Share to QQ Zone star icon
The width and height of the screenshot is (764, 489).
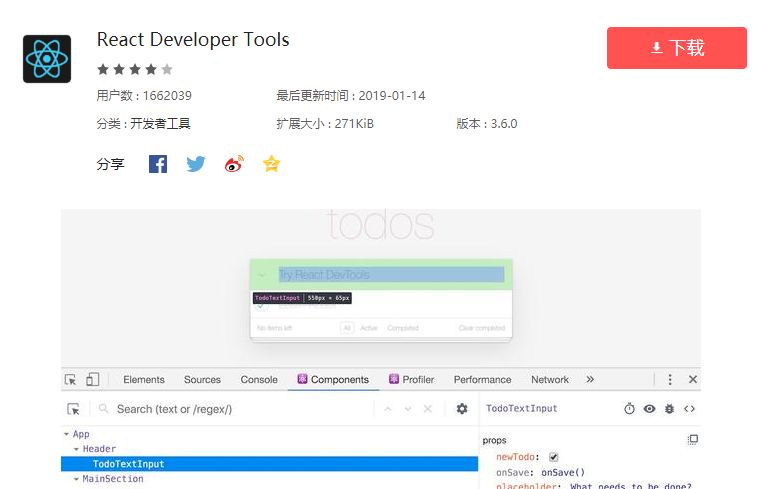271,164
